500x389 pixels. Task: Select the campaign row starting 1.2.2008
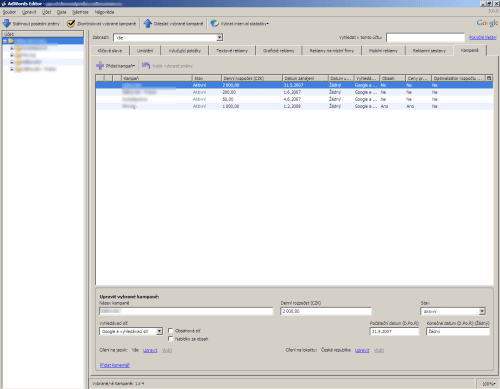coord(294,106)
